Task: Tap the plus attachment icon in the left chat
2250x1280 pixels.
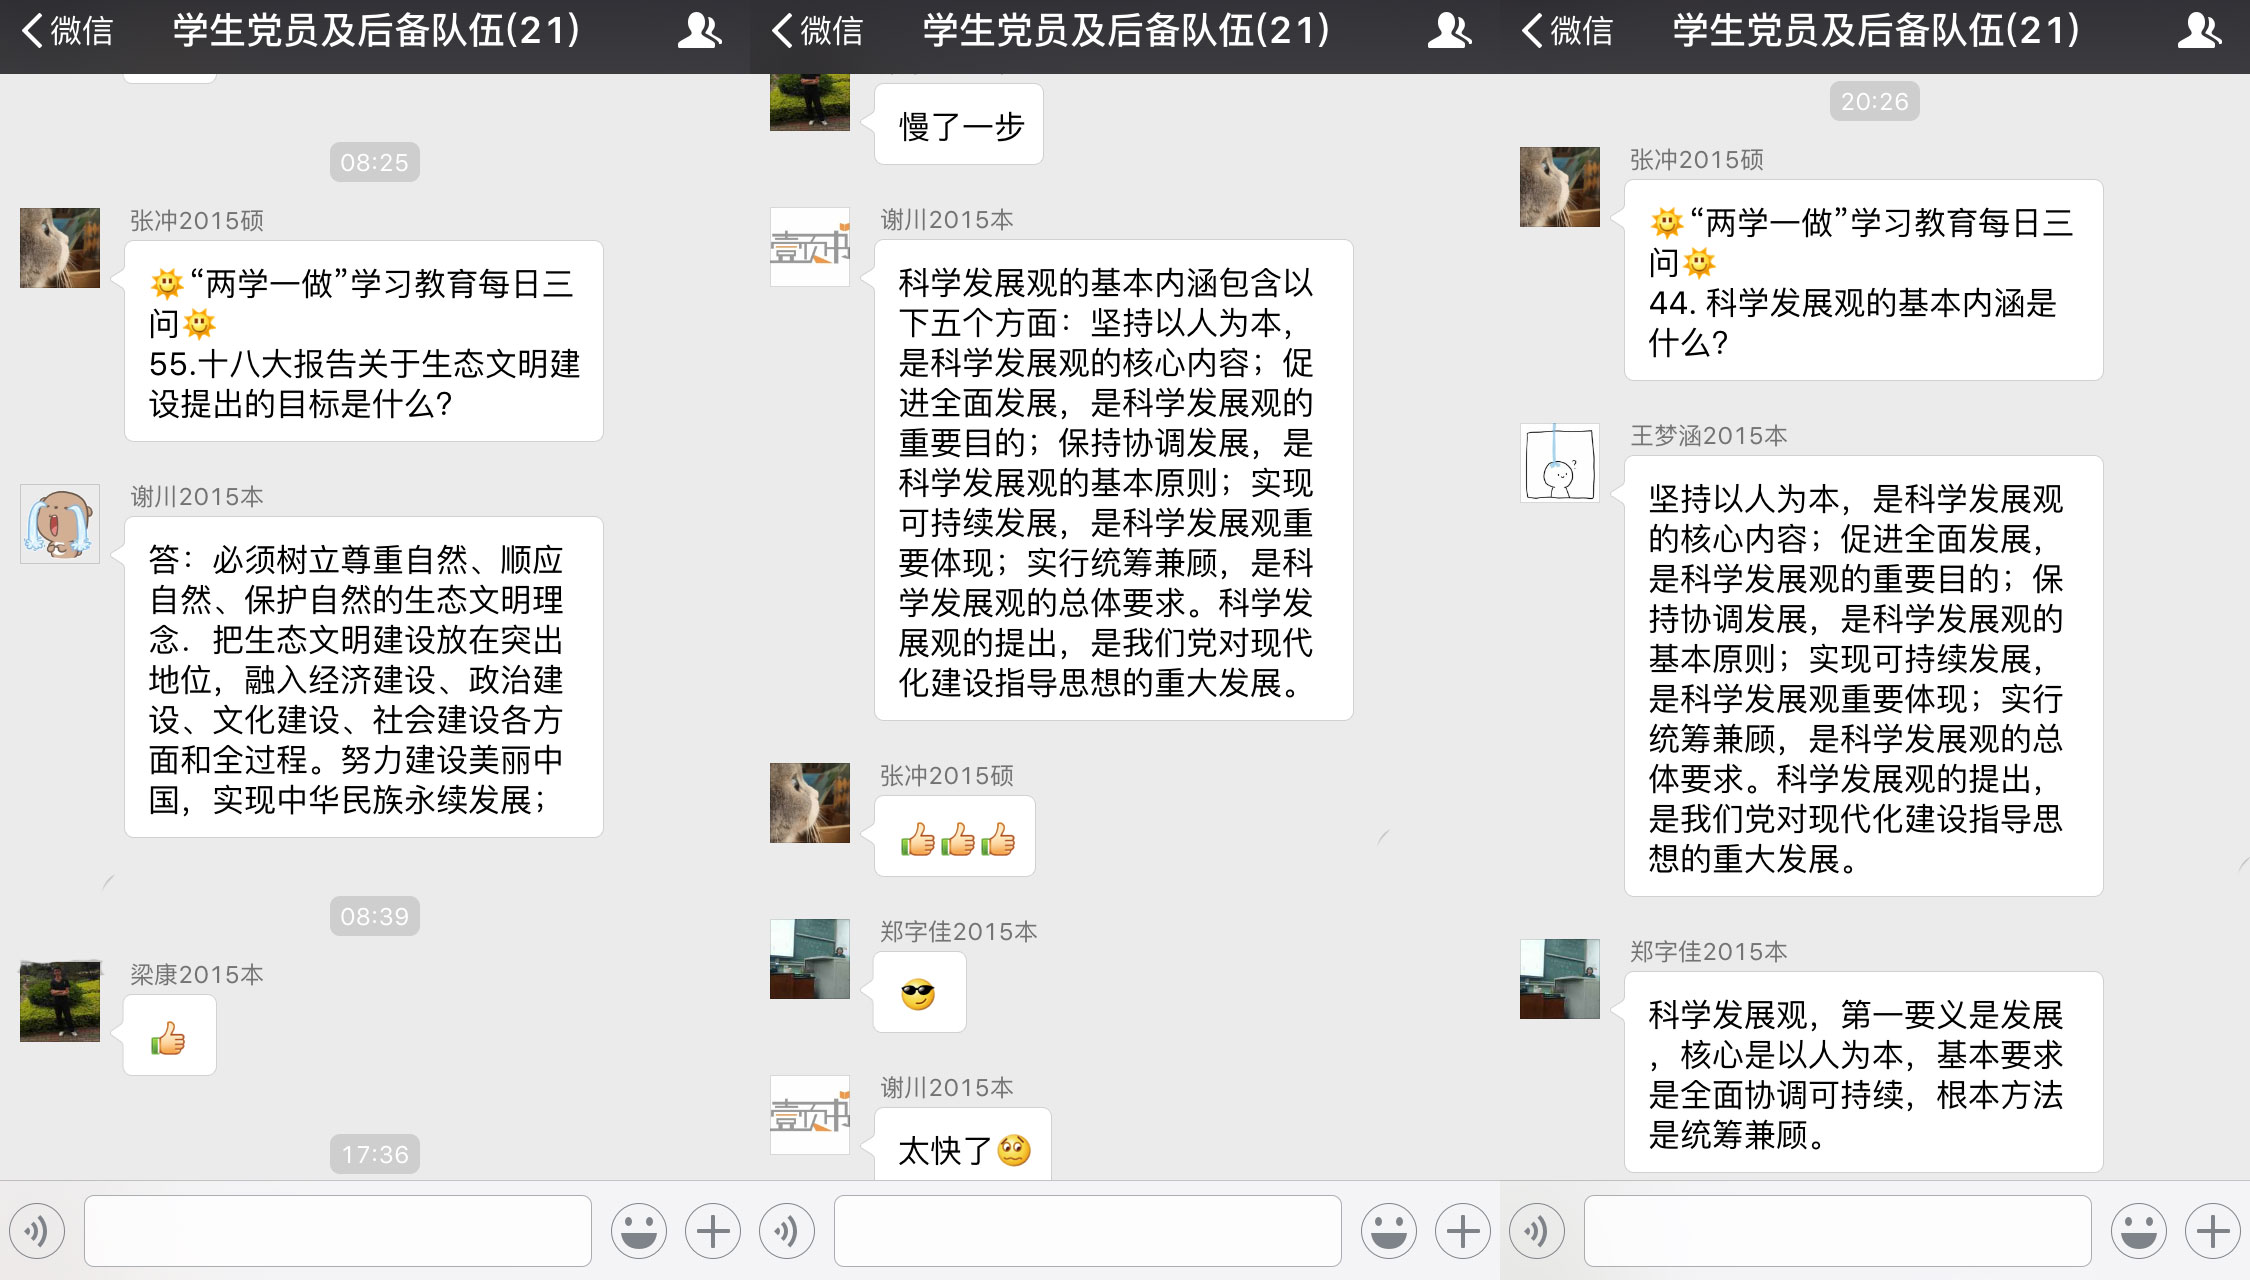Action: tap(713, 1231)
